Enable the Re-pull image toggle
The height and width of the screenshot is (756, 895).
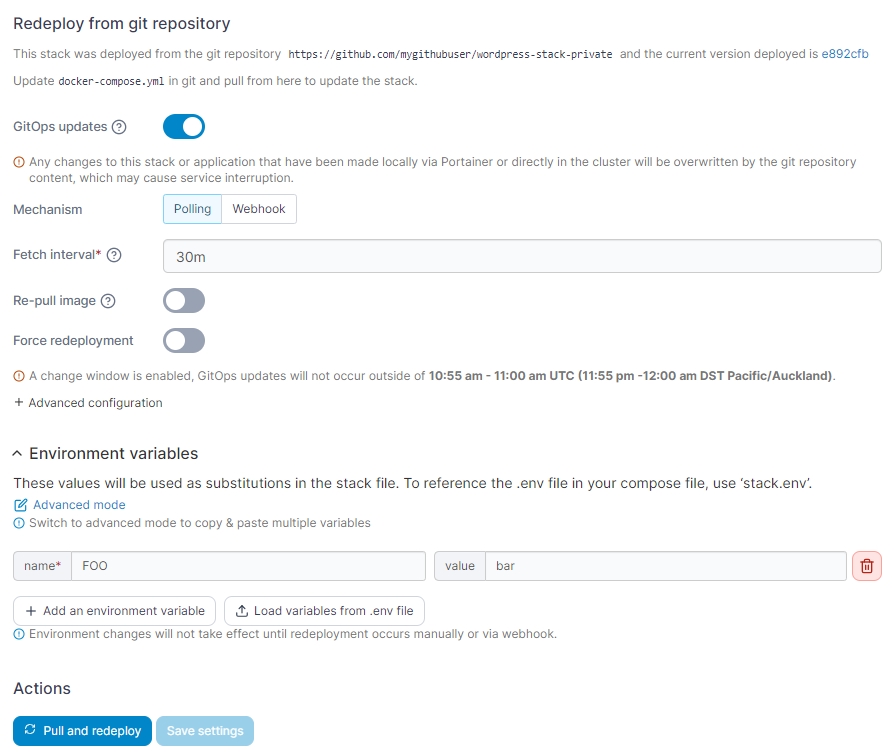(184, 301)
